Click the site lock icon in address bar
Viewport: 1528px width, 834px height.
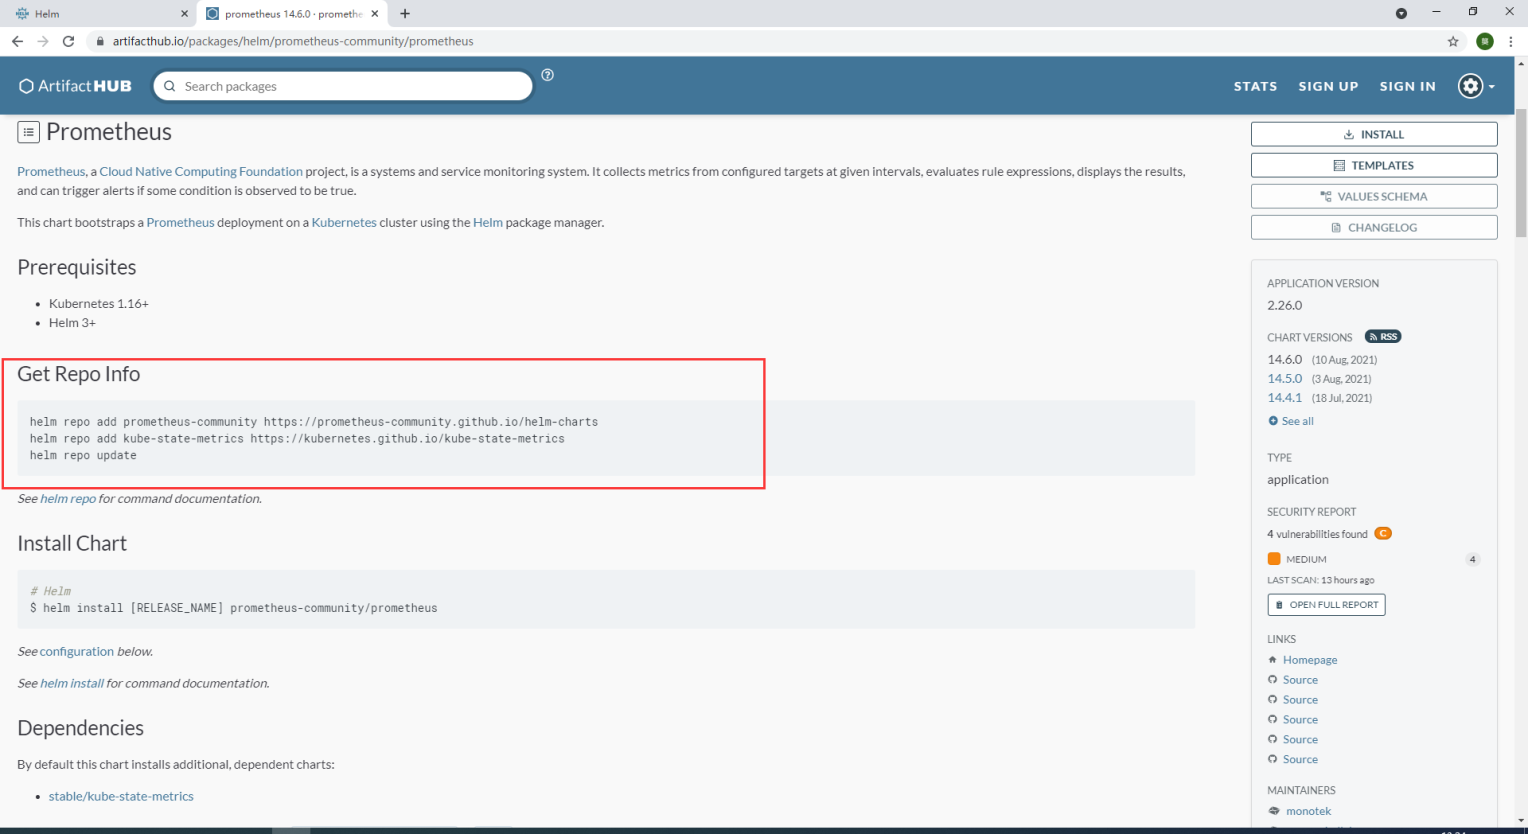(x=99, y=41)
